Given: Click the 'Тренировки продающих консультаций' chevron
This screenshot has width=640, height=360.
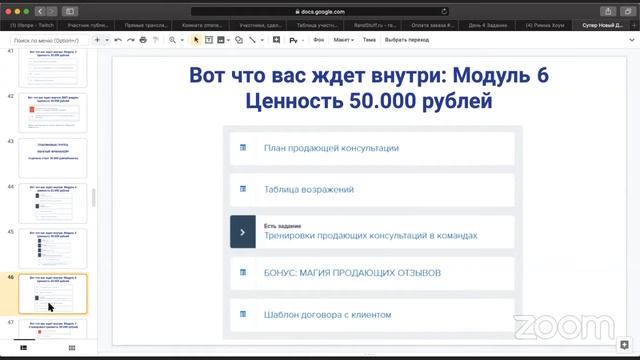Looking at the screenshot, I should click(x=242, y=232).
